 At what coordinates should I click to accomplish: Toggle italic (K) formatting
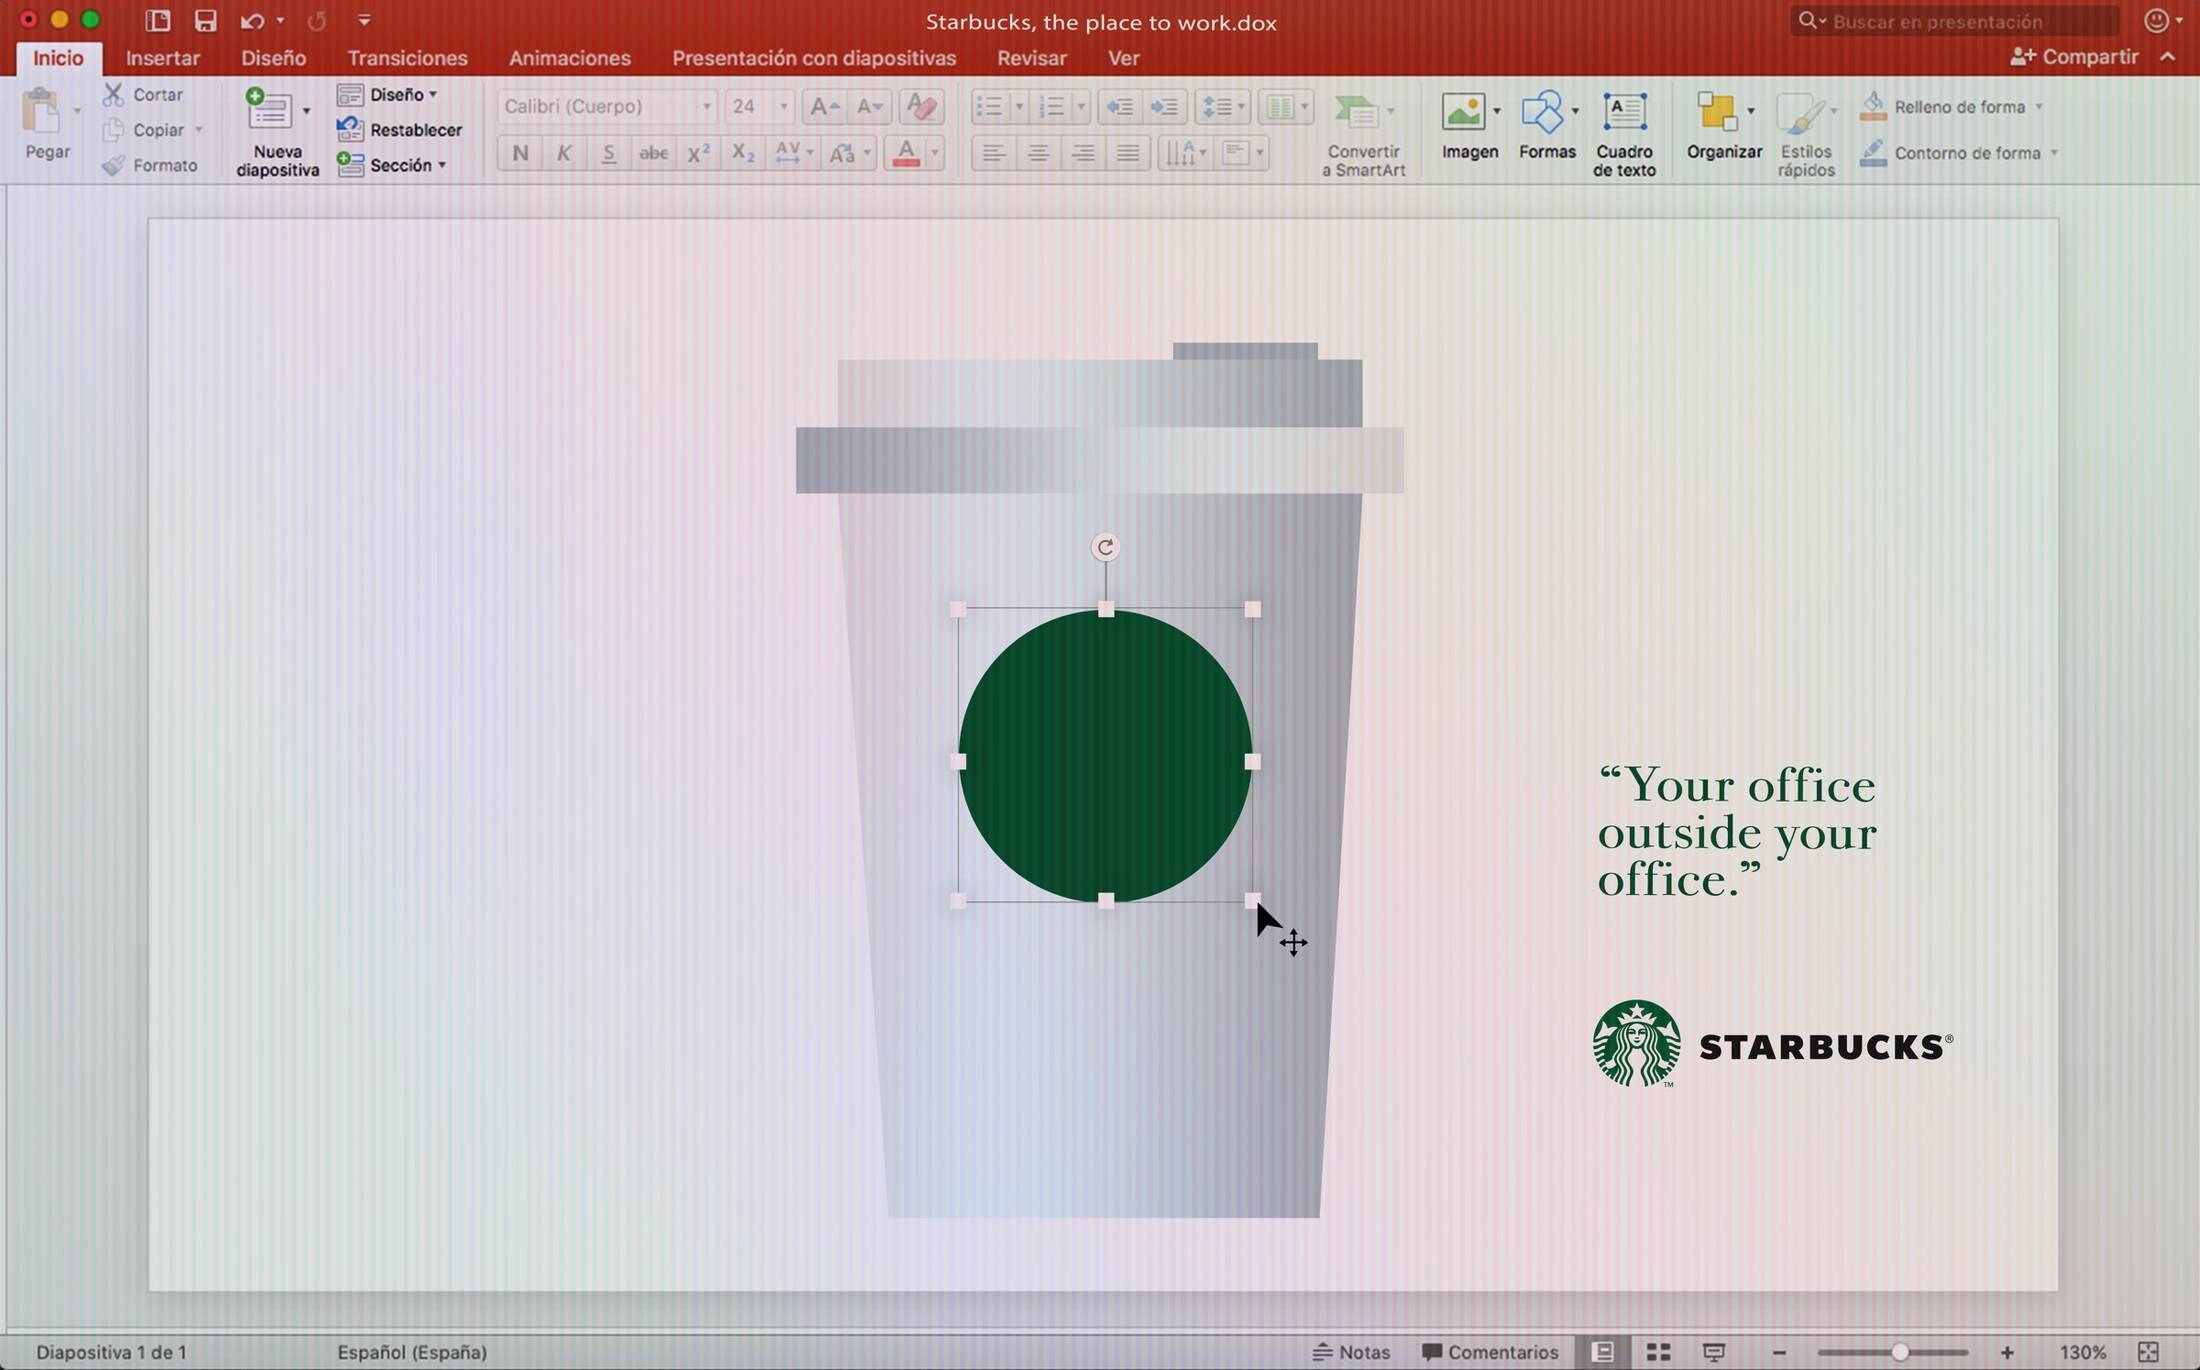point(564,153)
